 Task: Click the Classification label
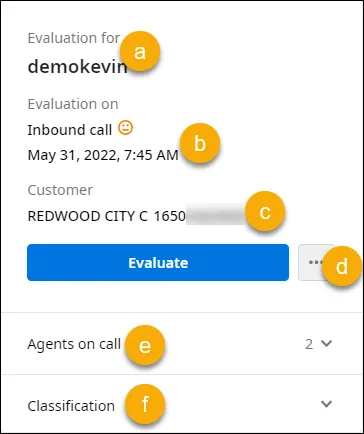pyautogui.click(x=71, y=406)
